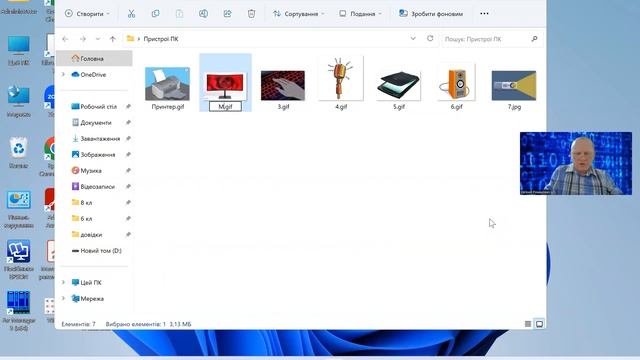Open the довідки folder in sidebar
The image size is (640, 360).
coord(87,235)
